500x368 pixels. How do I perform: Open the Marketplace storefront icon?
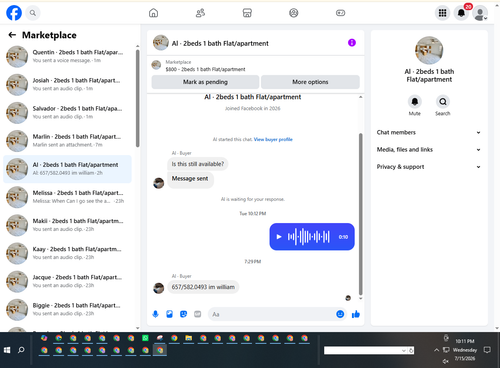pyautogui.click(x=247, y=13)
